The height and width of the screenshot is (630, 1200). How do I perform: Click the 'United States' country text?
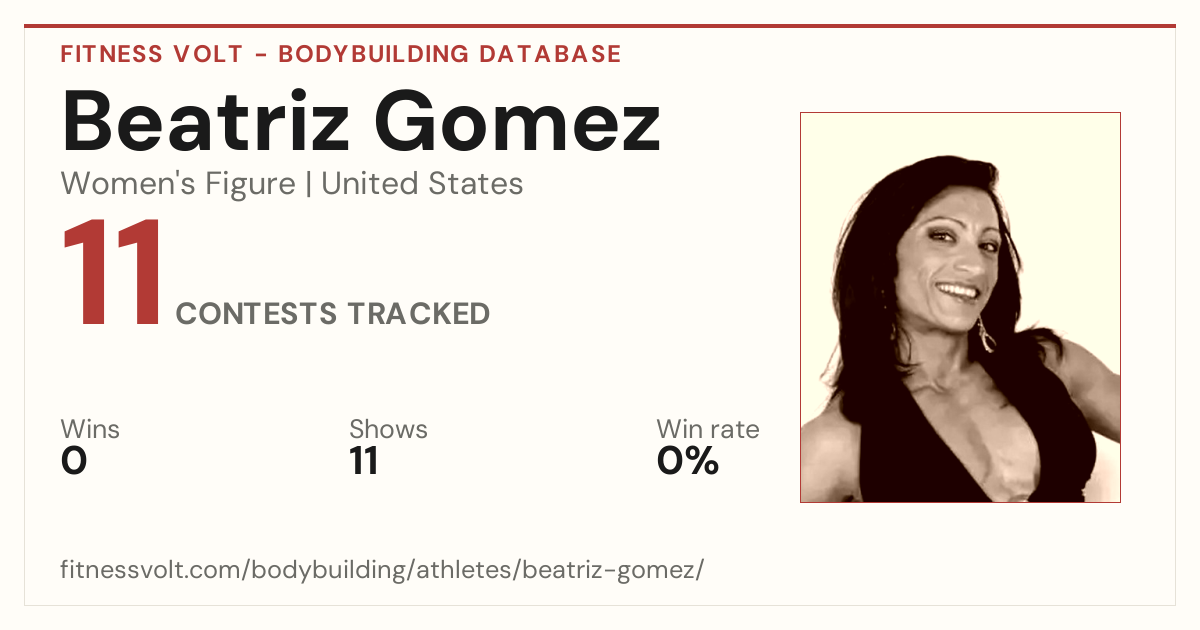point(422,184)
